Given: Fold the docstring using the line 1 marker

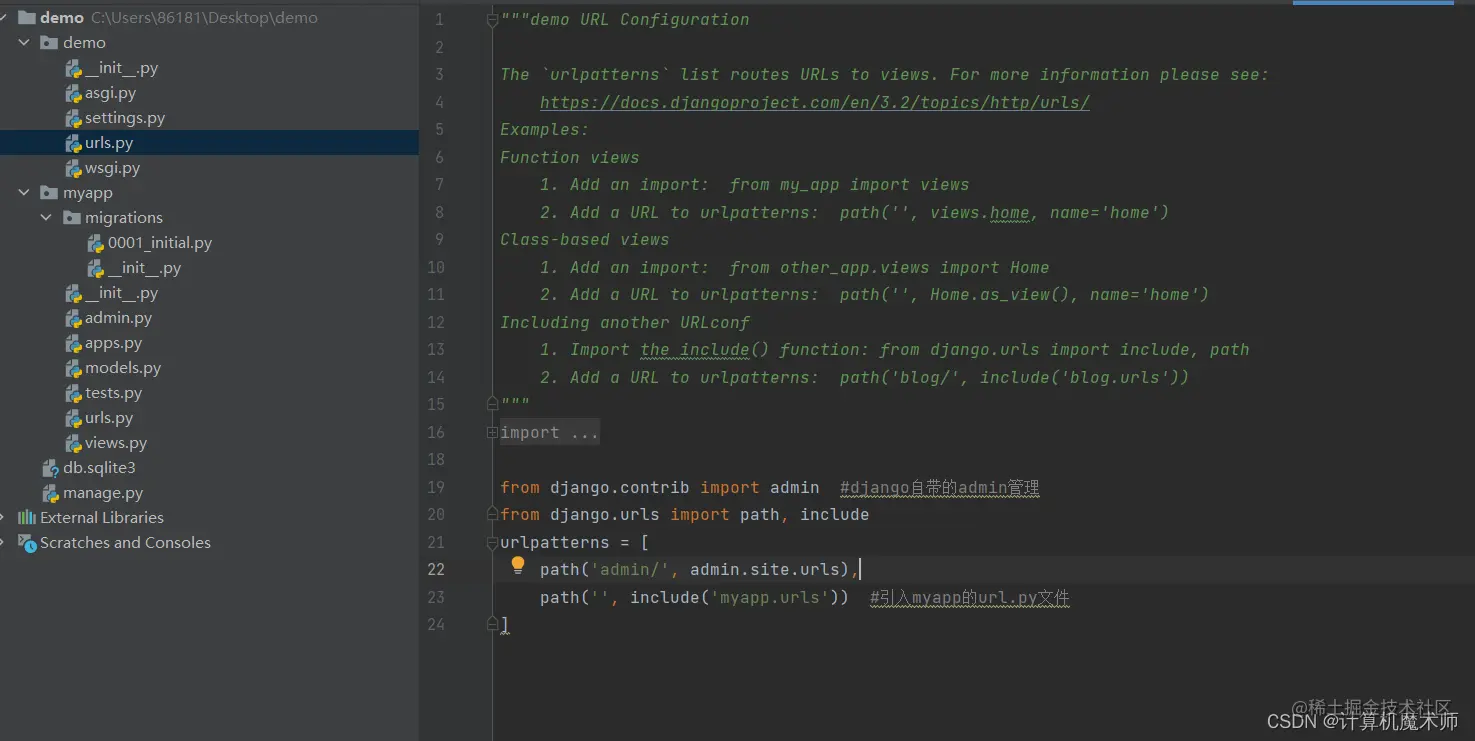Looking at the screenshot, I should pos(492,19).
